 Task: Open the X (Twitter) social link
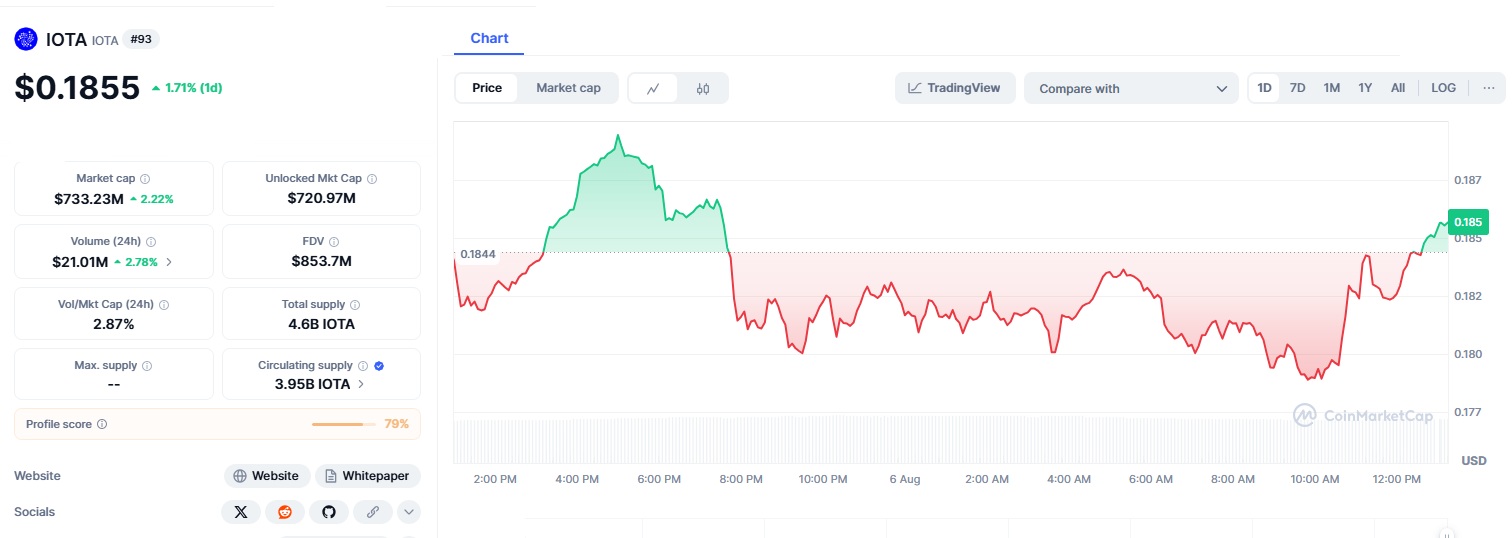(x=241, y=512)
